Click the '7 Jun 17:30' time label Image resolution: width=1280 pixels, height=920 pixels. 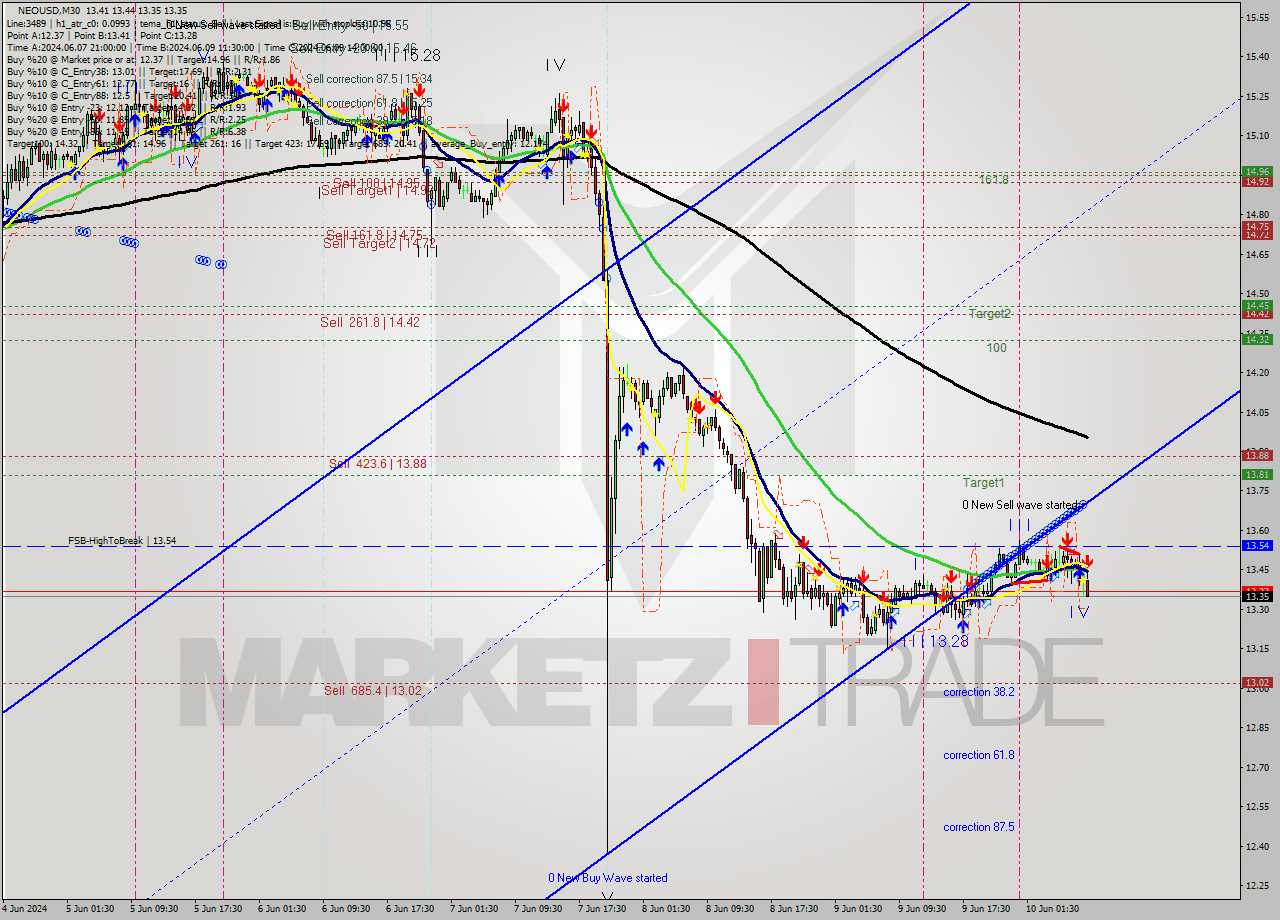point(602,909)
